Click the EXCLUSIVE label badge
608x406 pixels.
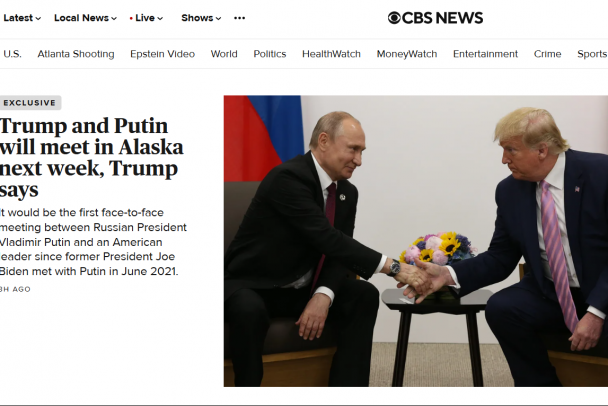tap(30, 103)
